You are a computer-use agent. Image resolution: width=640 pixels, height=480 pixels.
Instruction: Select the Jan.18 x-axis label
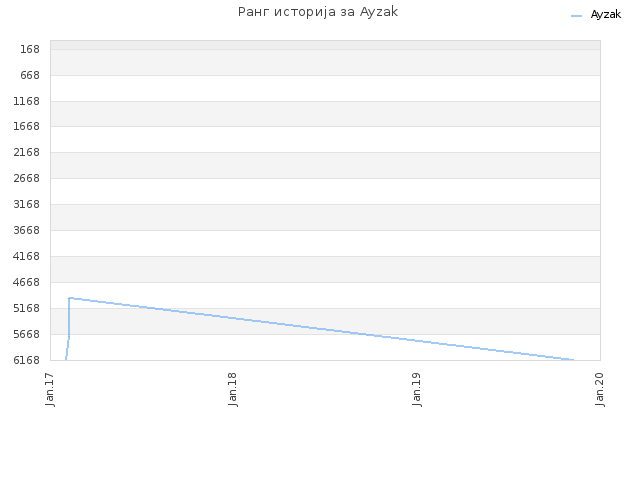pos(233,389)
